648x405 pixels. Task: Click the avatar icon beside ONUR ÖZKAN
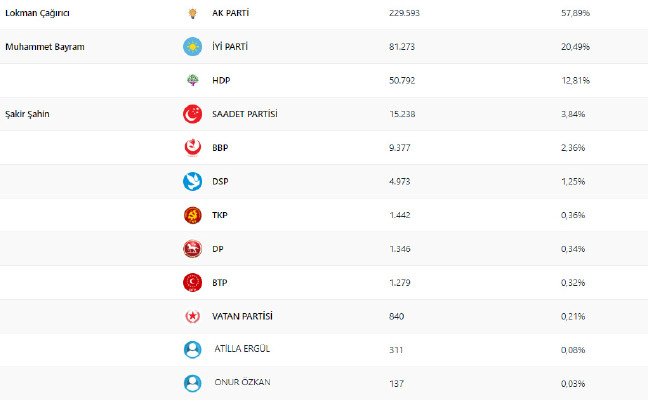pos(192,383)
